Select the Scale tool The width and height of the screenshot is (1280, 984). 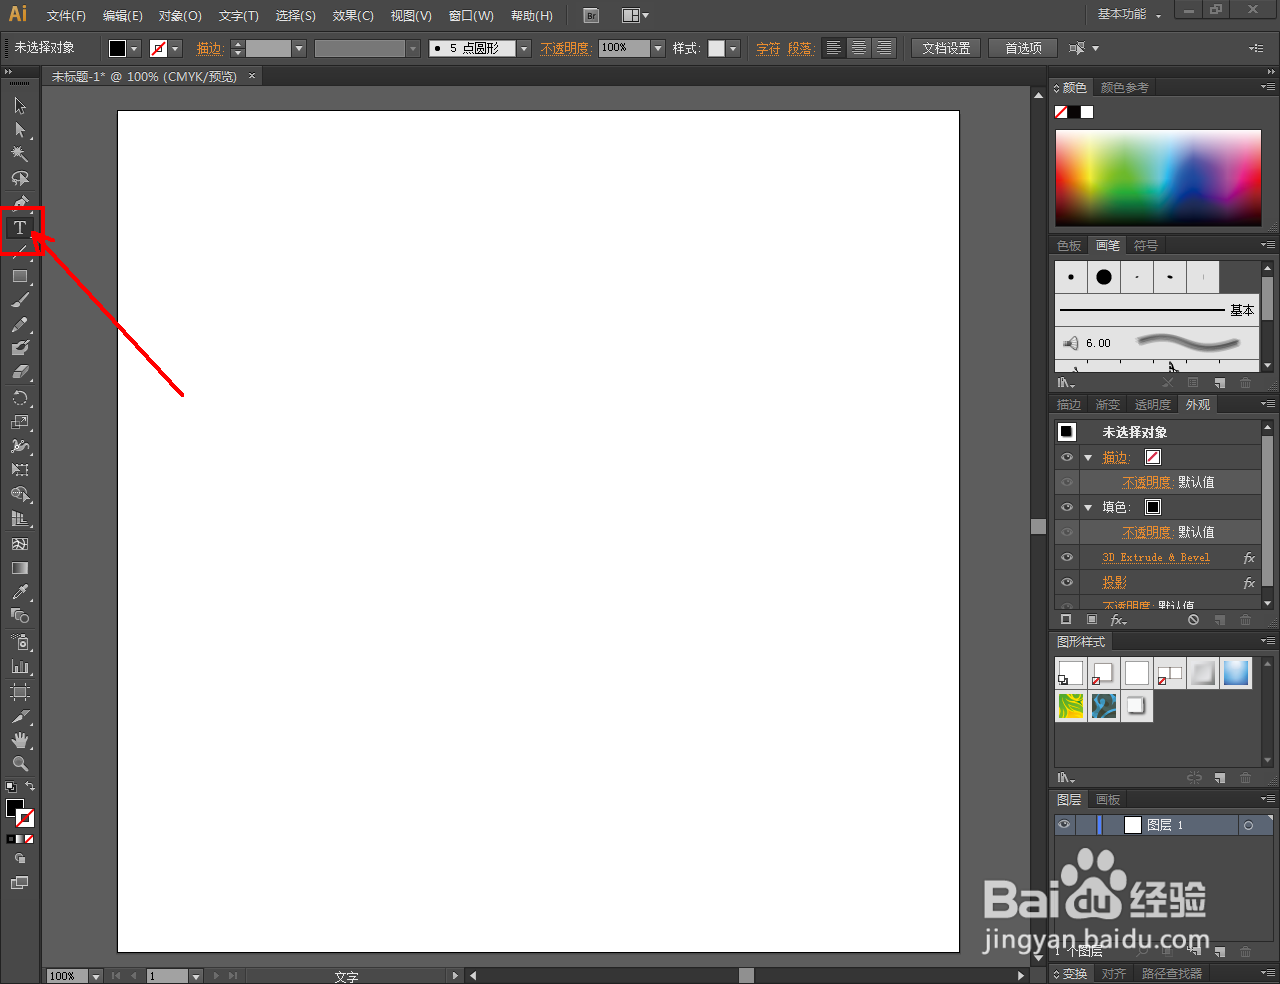19,422
